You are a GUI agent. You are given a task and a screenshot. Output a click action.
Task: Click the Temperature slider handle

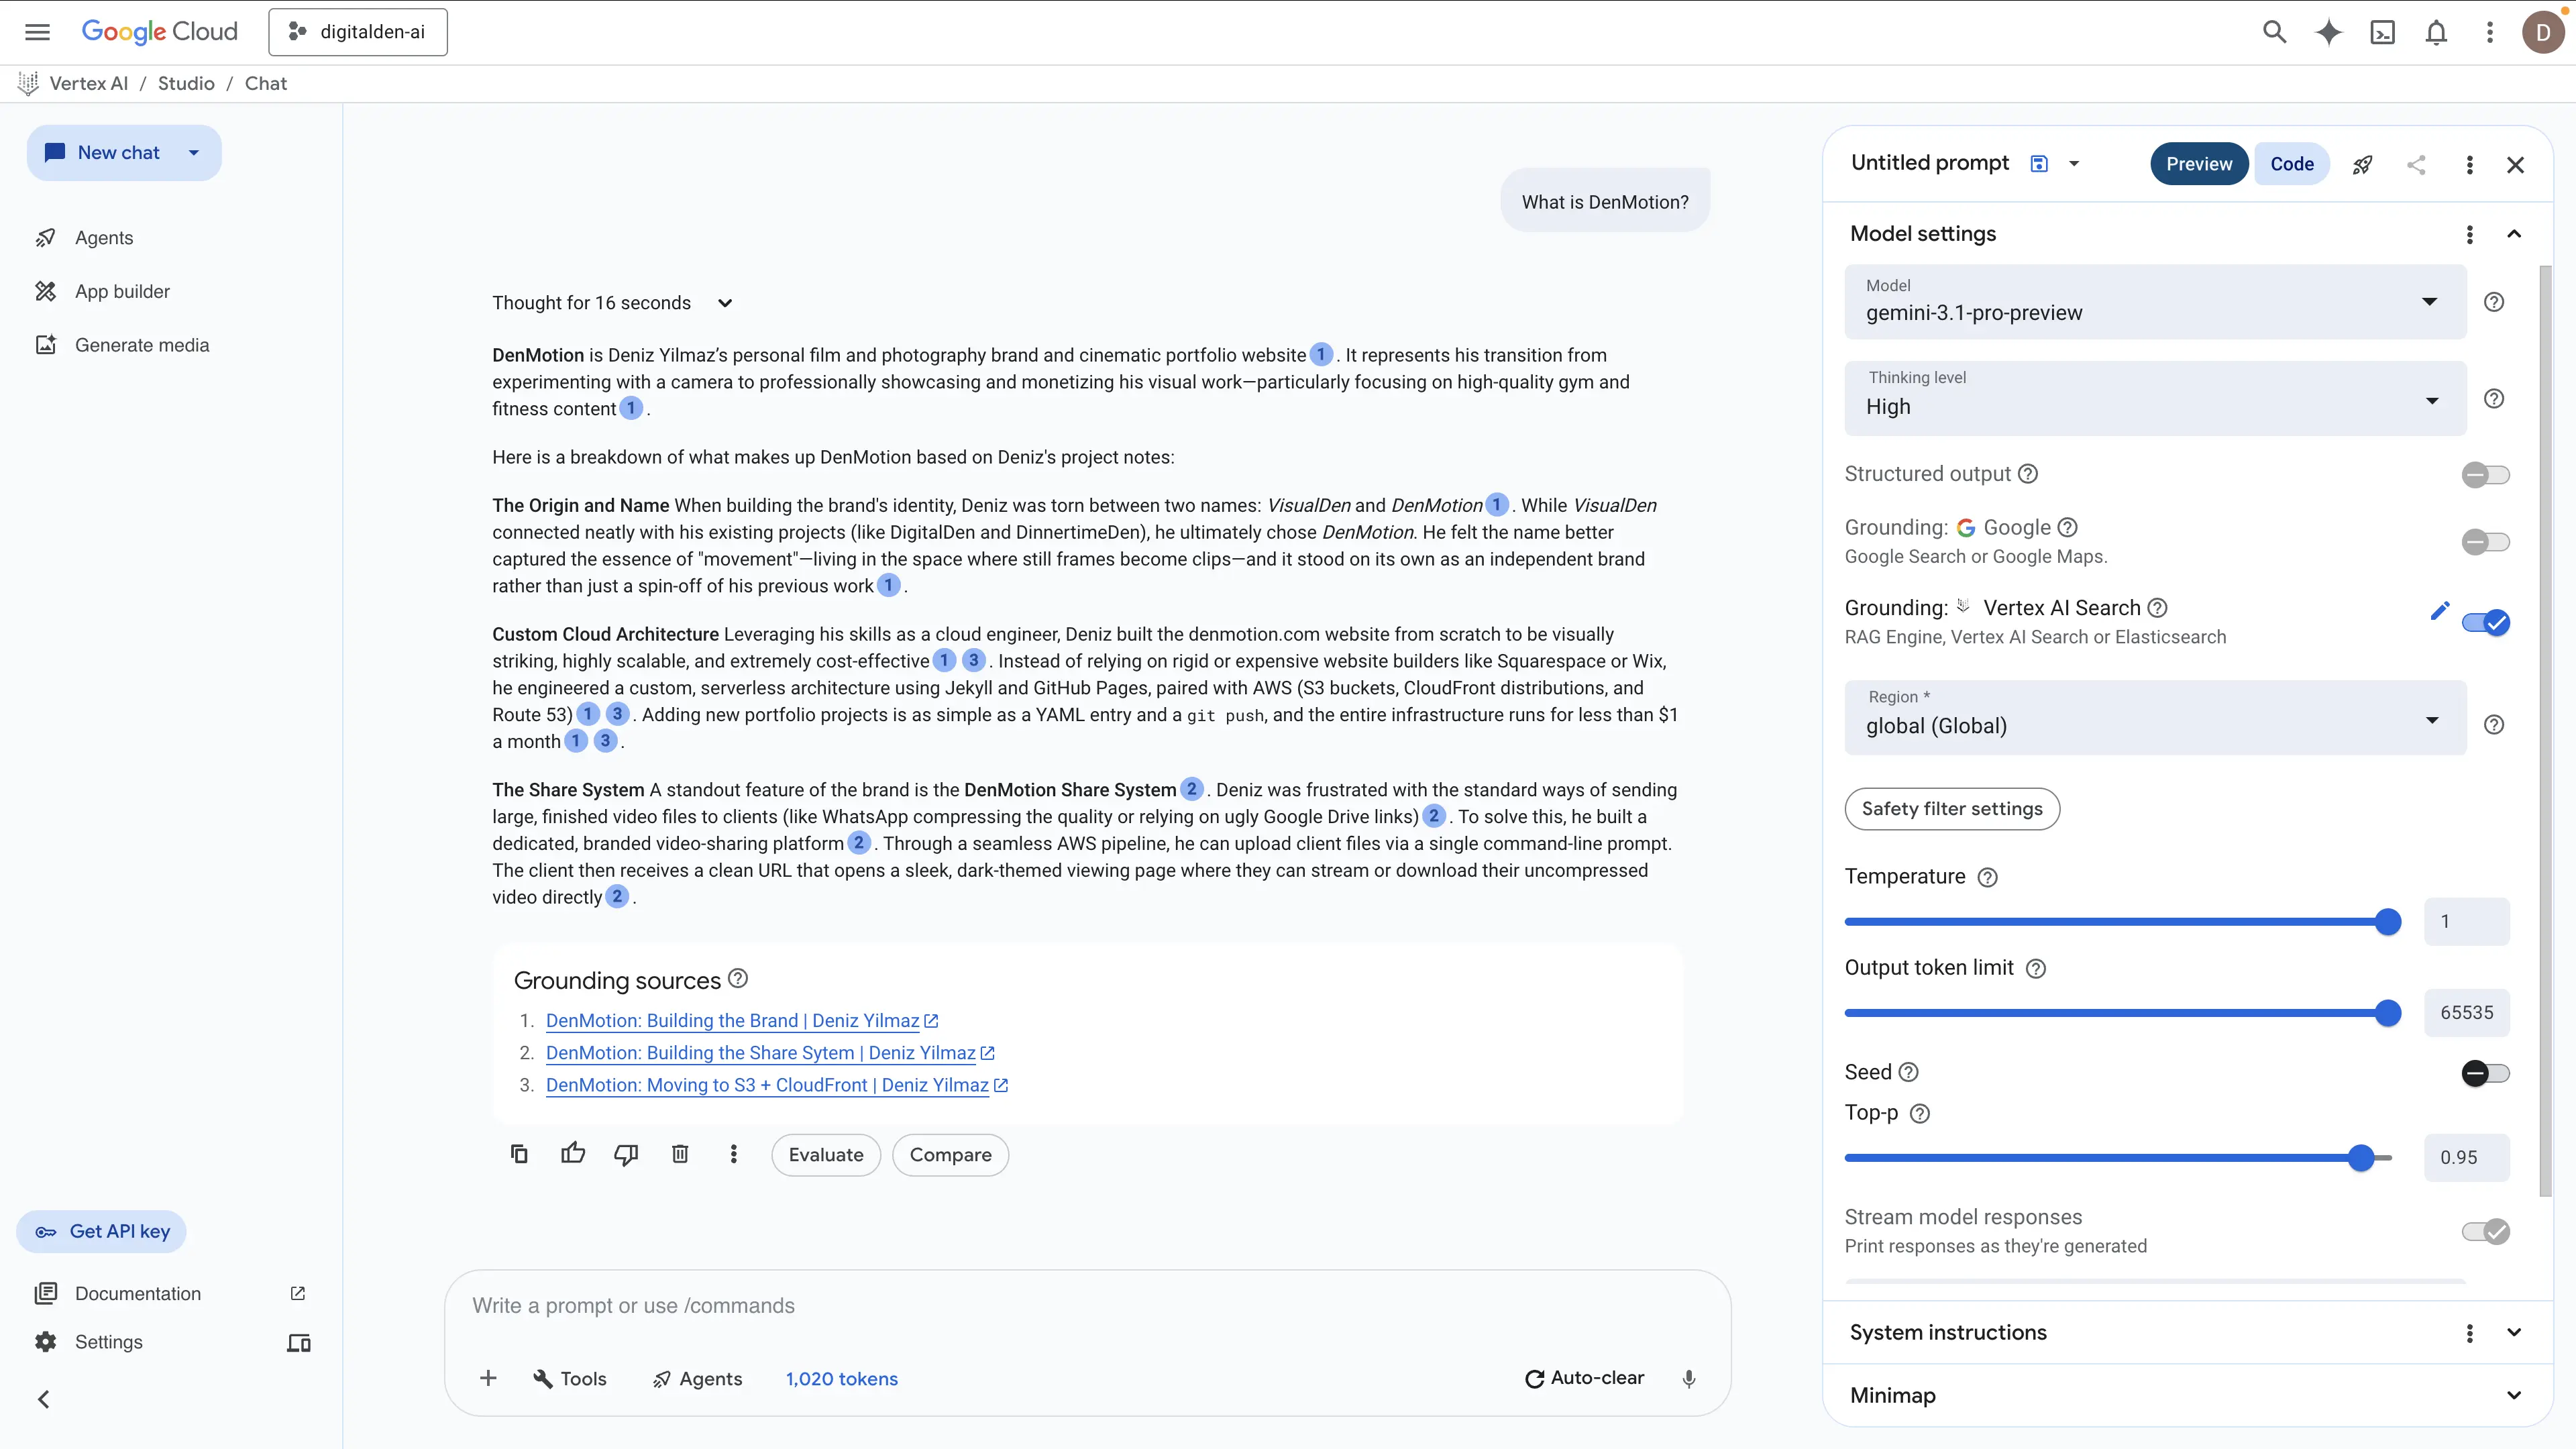coord(2387,922)
